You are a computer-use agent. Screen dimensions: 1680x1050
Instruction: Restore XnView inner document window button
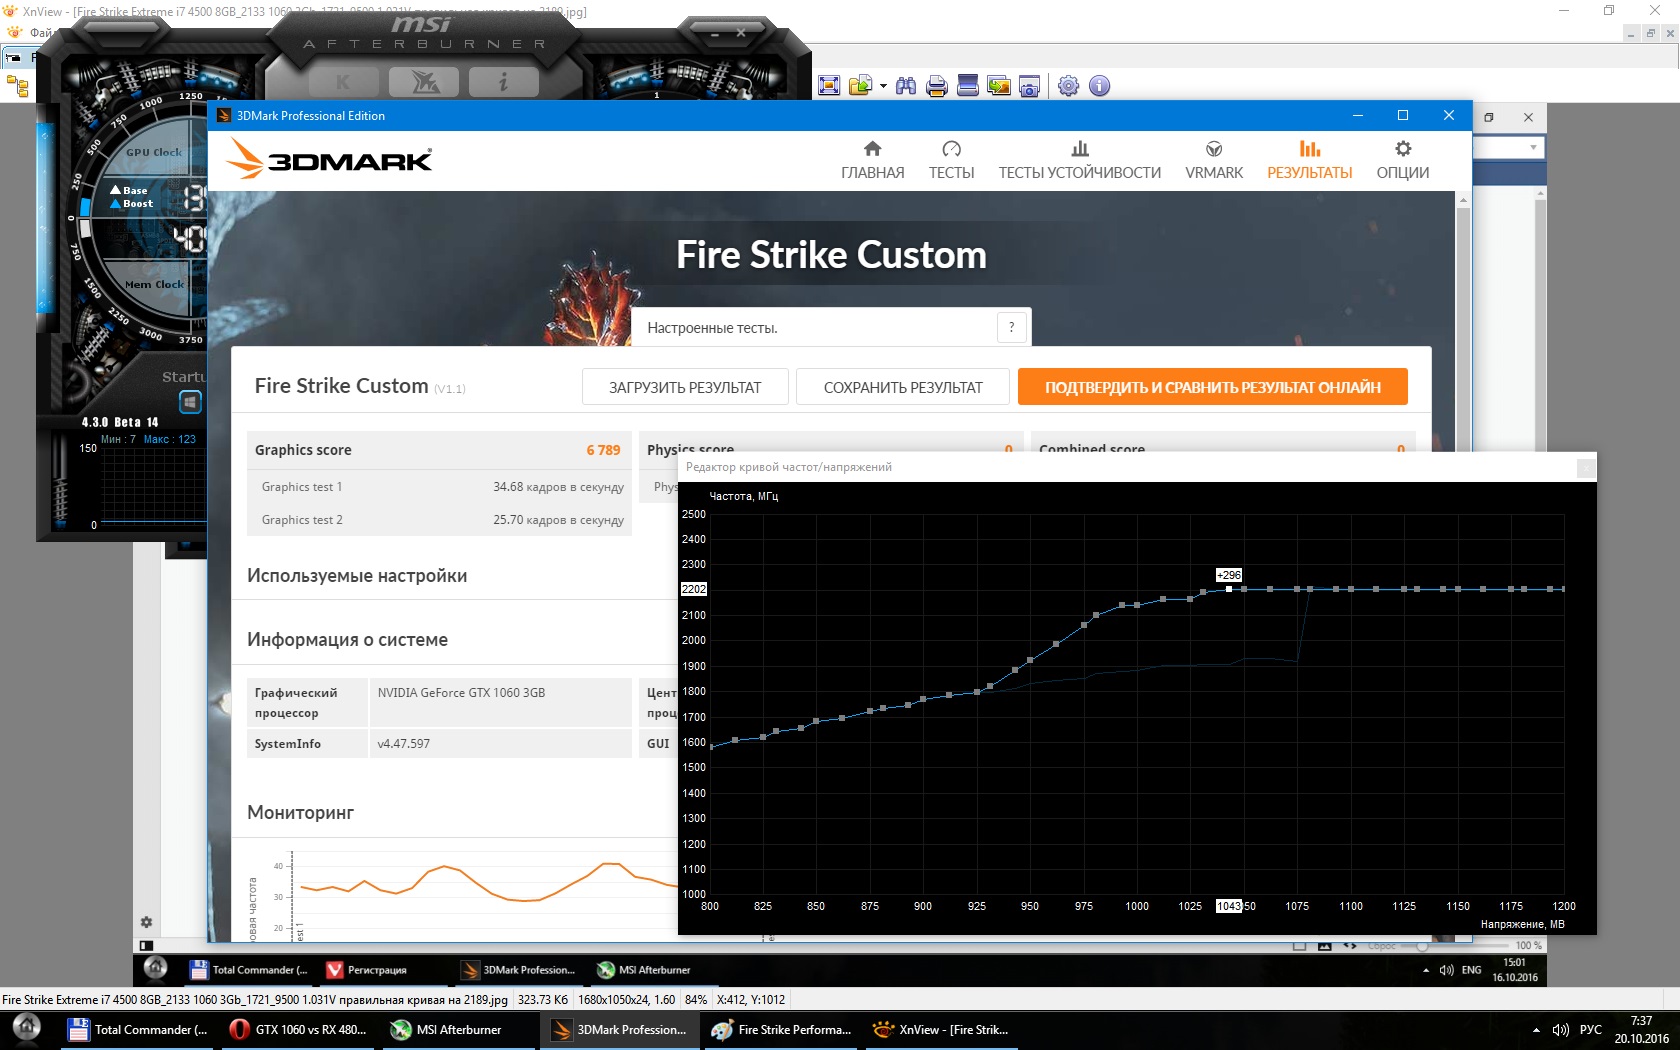[x=1650, y=33]
